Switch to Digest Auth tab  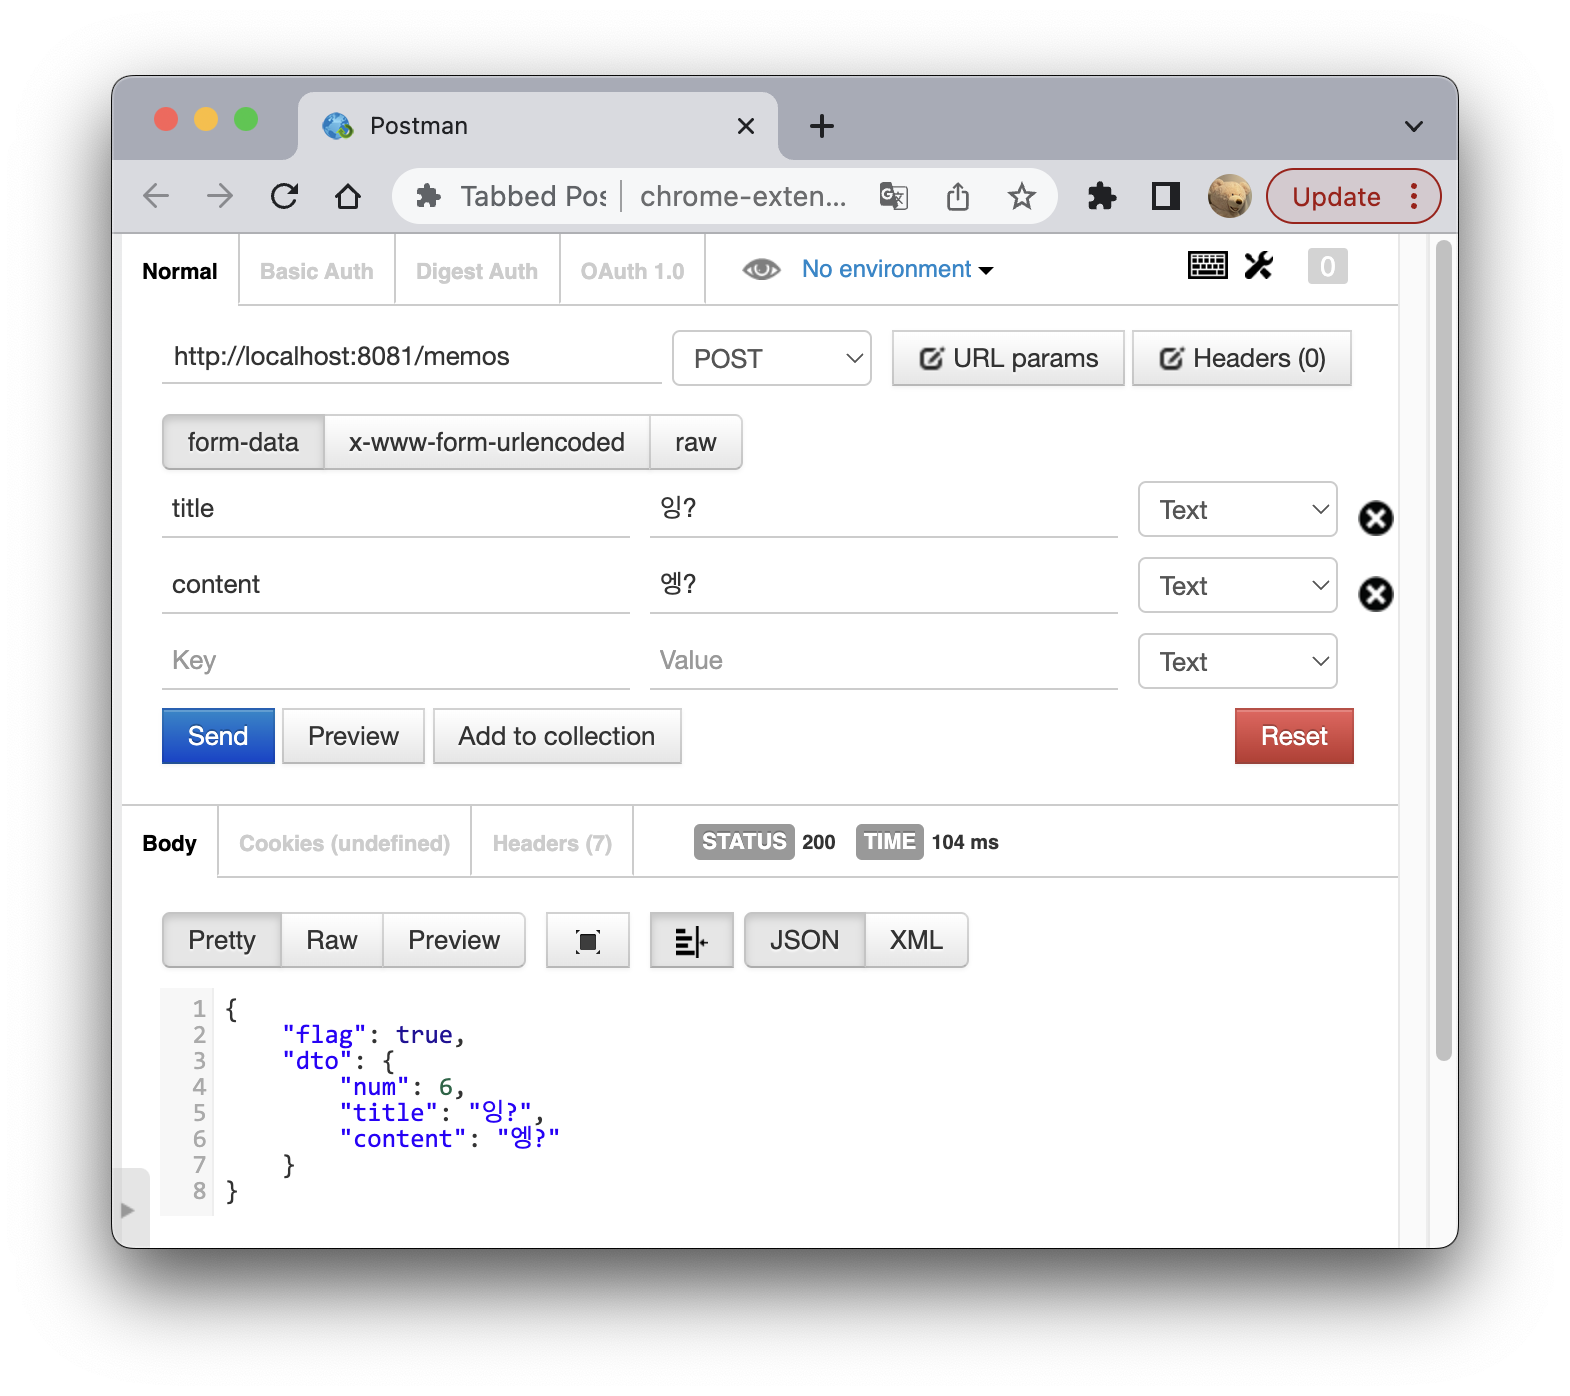pyautogui.click(x=477, y=271)
